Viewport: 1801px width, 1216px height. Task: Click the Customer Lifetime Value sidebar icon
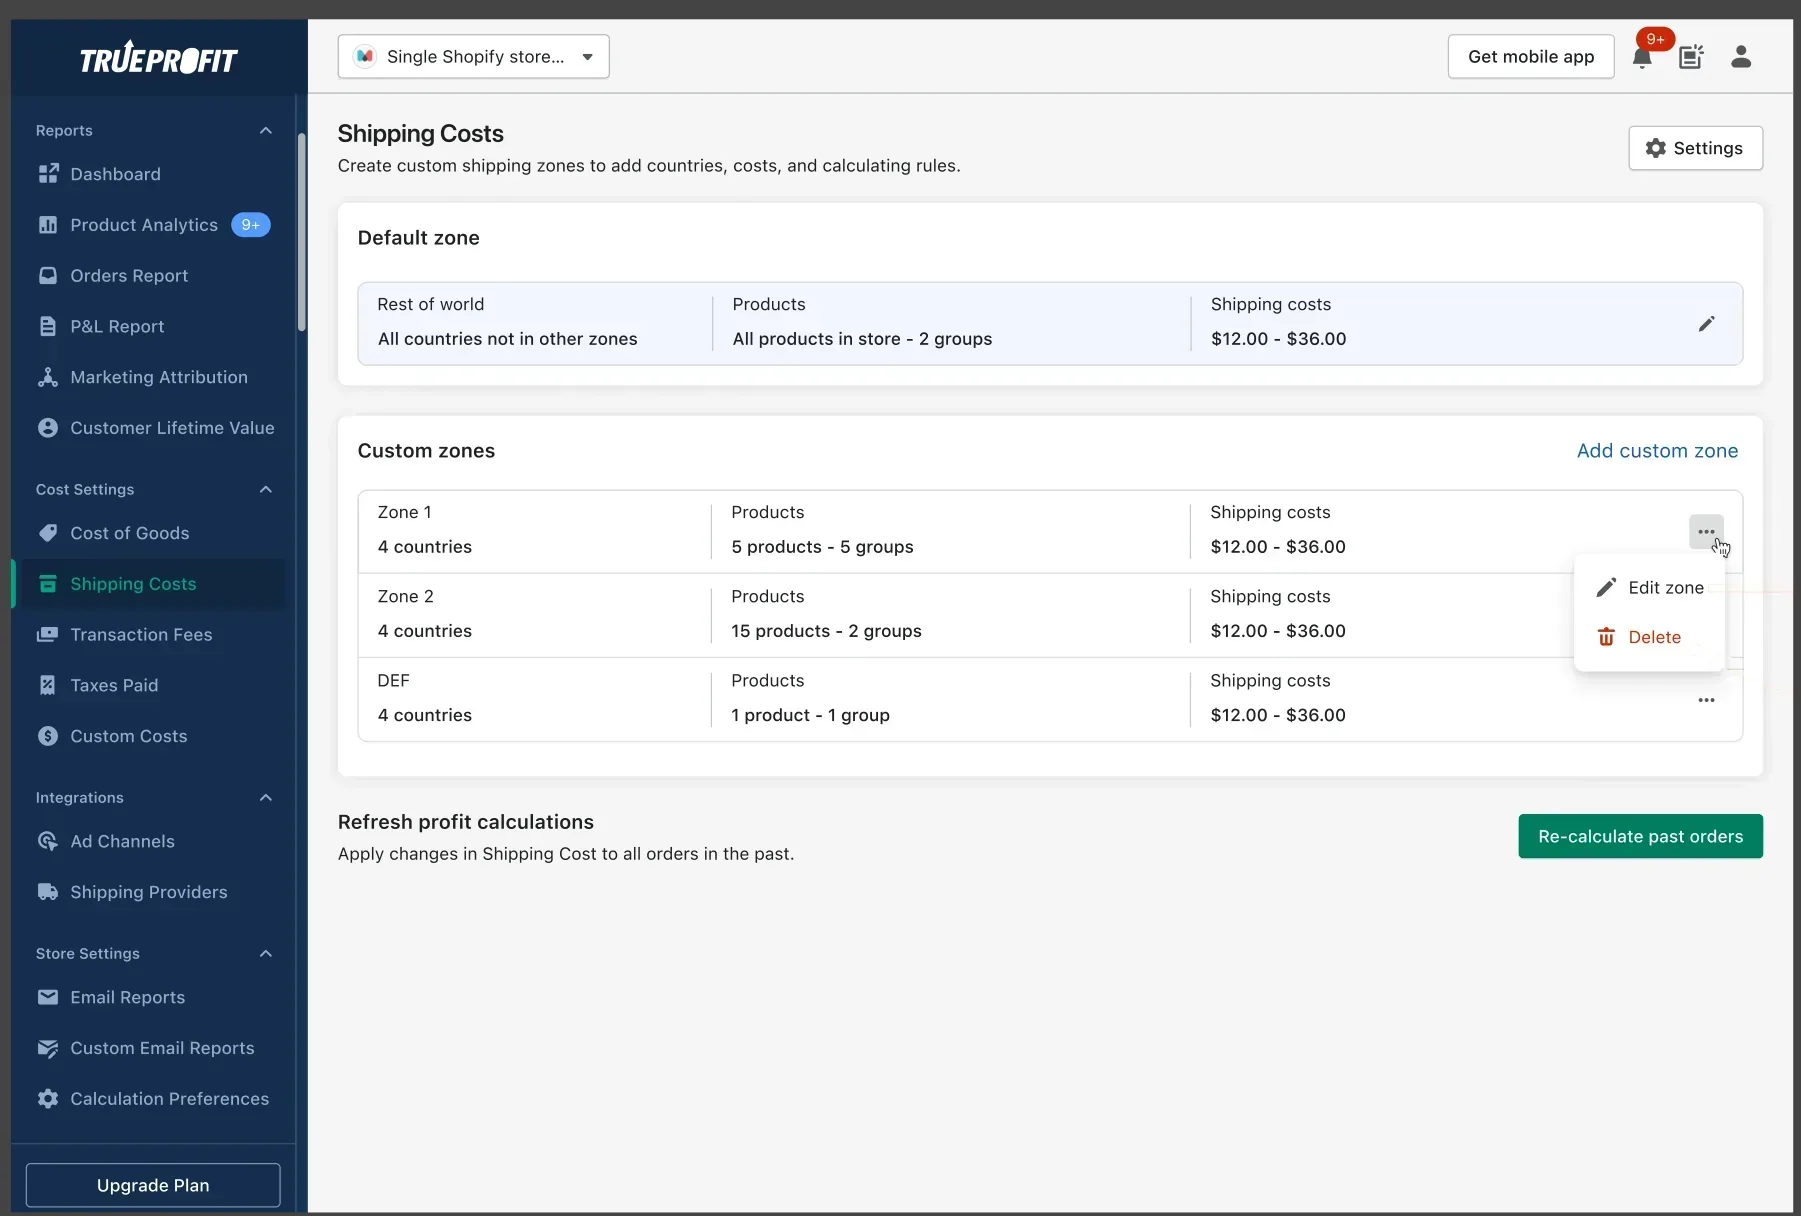click(48, 428)
